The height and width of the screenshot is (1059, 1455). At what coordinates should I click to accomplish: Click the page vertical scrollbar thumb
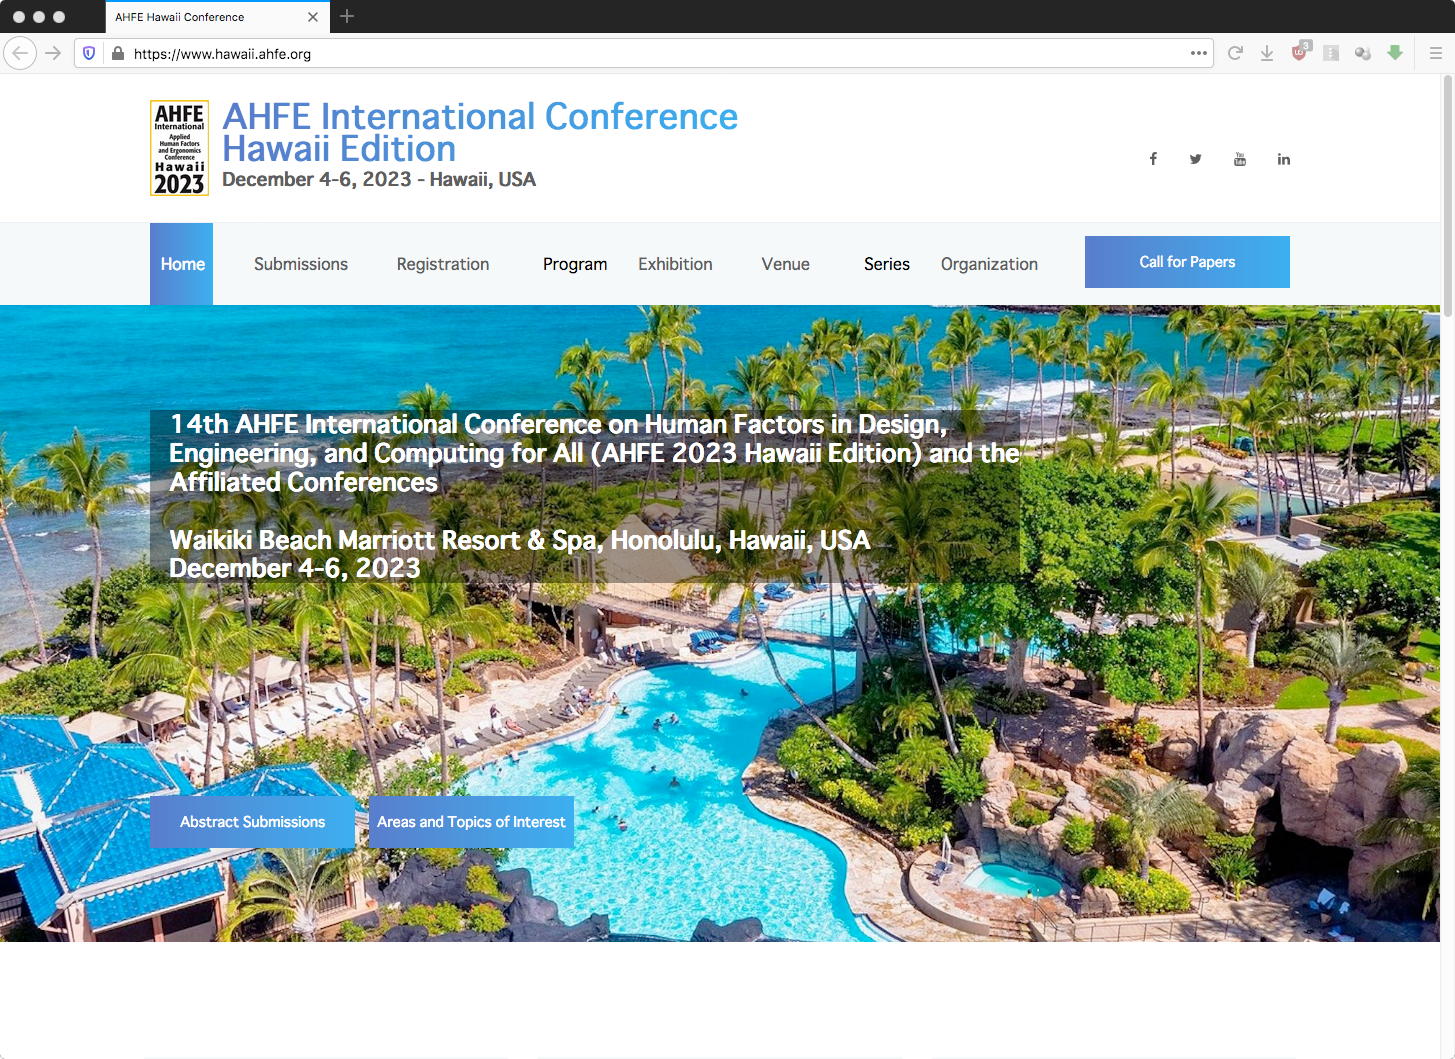[x=1448, y=198]
